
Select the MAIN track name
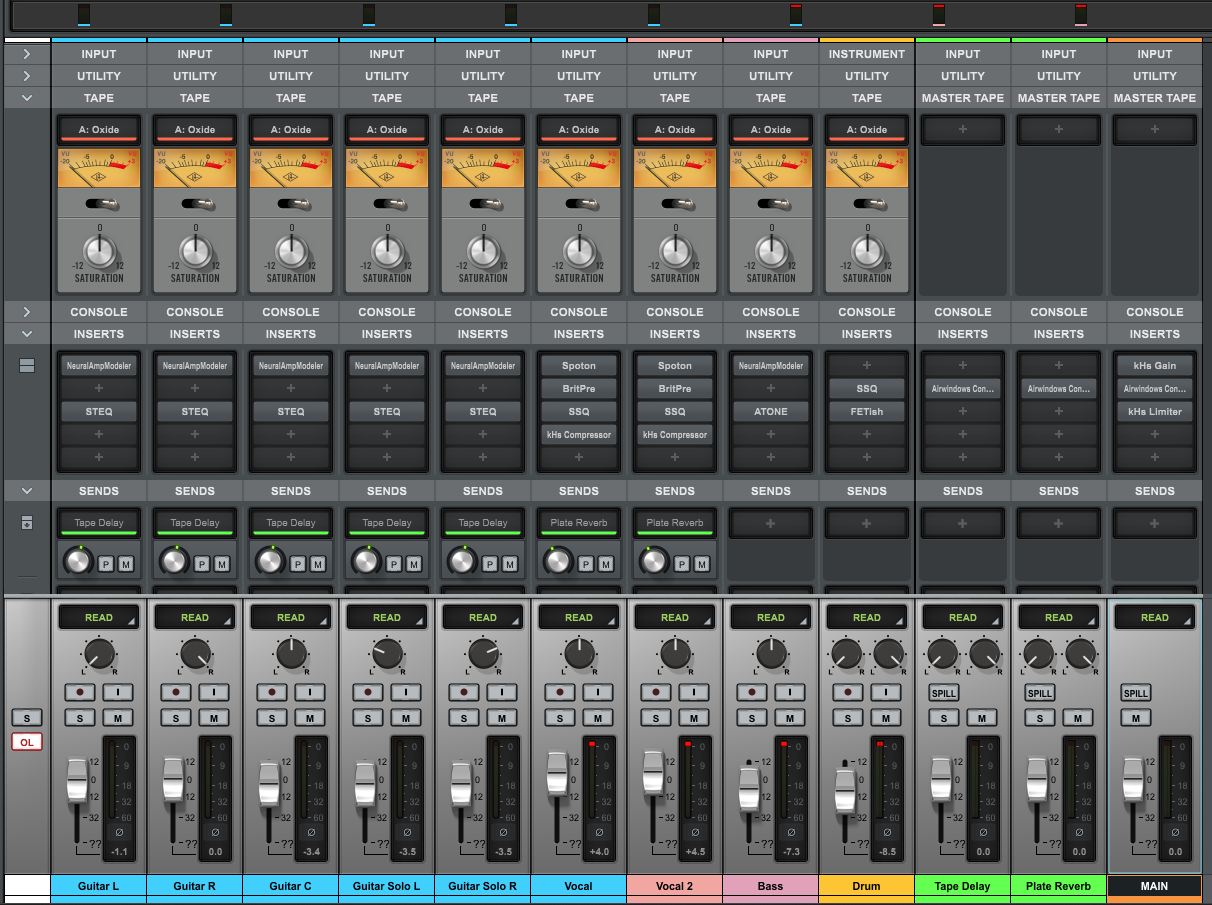pos(1155,886)
